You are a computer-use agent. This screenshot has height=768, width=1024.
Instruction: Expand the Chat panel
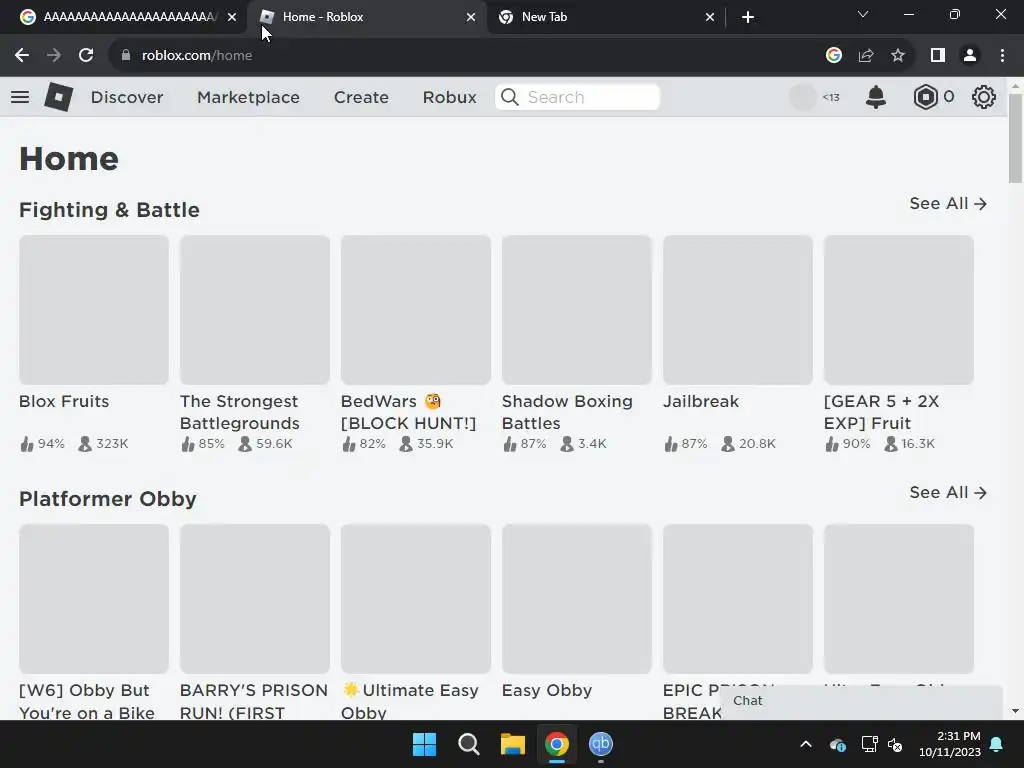tap(862, 701)
